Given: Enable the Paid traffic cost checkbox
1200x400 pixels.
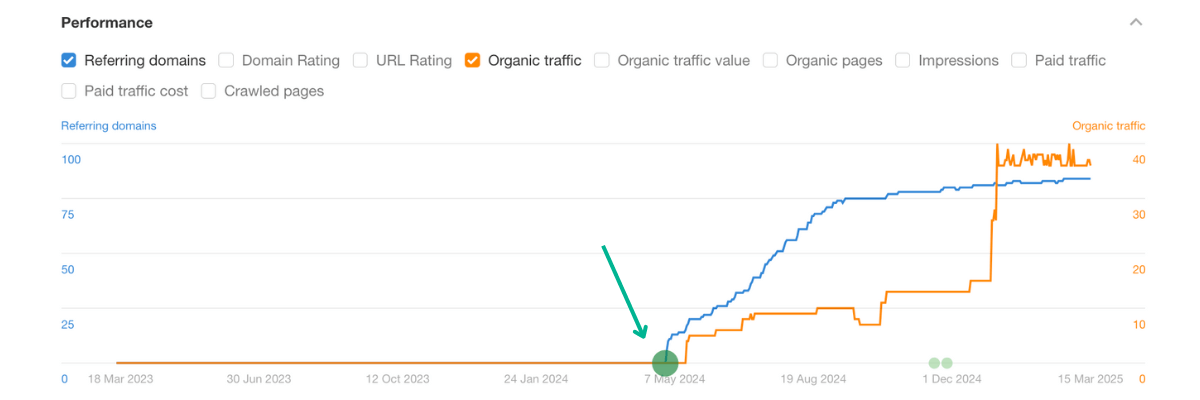Looking at the screenshot, I should (69, 91).
